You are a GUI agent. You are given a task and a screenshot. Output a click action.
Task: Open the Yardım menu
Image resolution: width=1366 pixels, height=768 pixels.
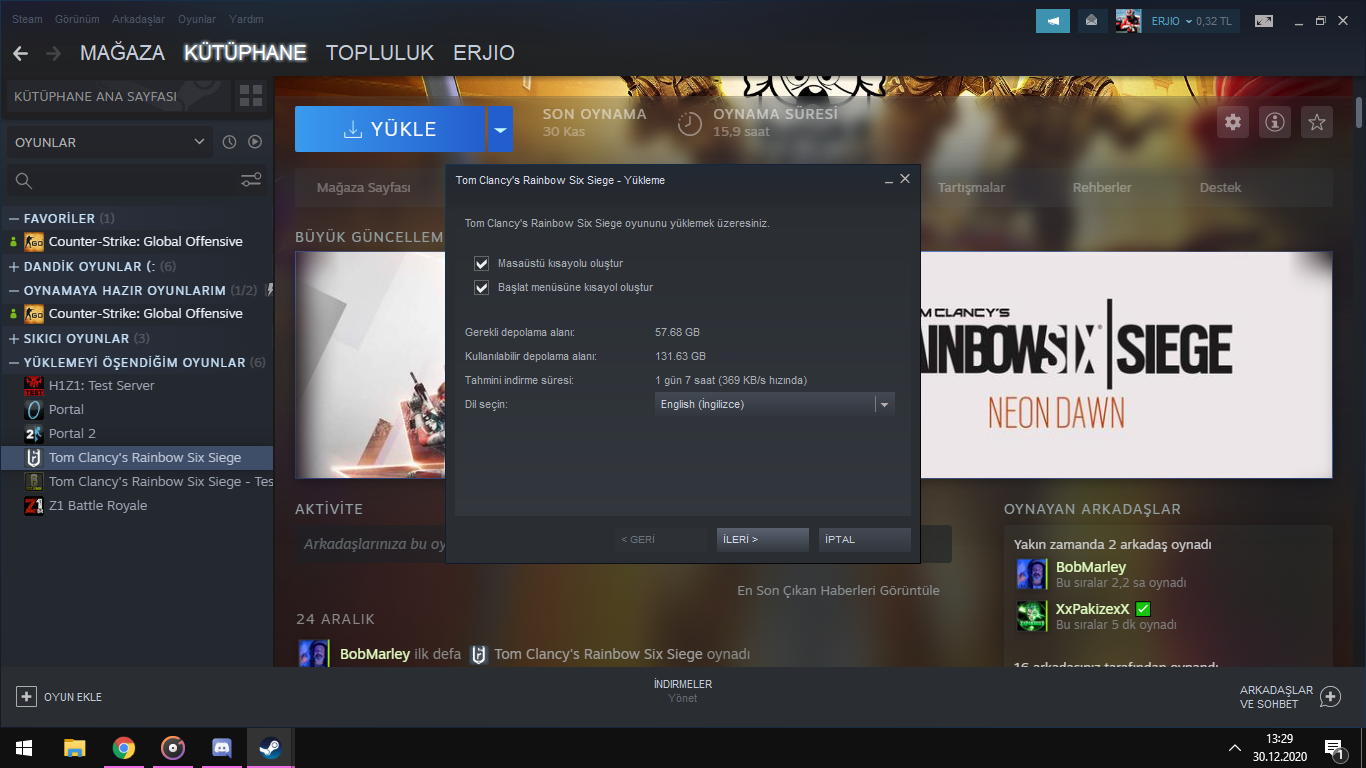tap(246, 19)
